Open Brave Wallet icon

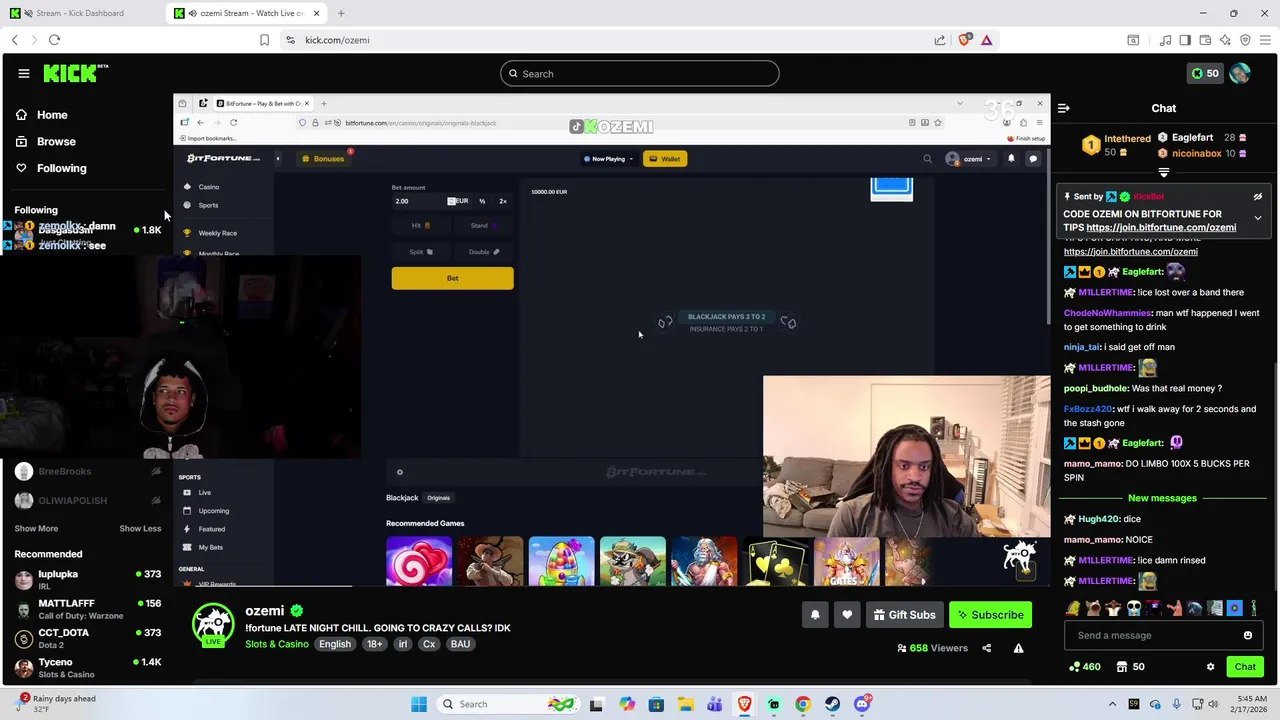tap(1205, 40)
